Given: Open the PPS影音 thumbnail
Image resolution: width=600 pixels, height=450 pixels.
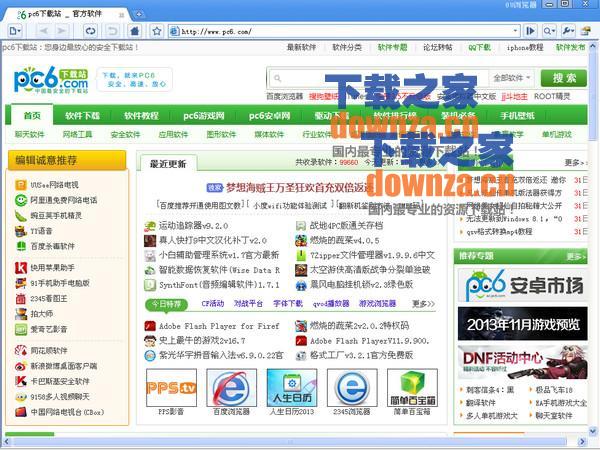Looking at the screenshot, I should 171,388.
